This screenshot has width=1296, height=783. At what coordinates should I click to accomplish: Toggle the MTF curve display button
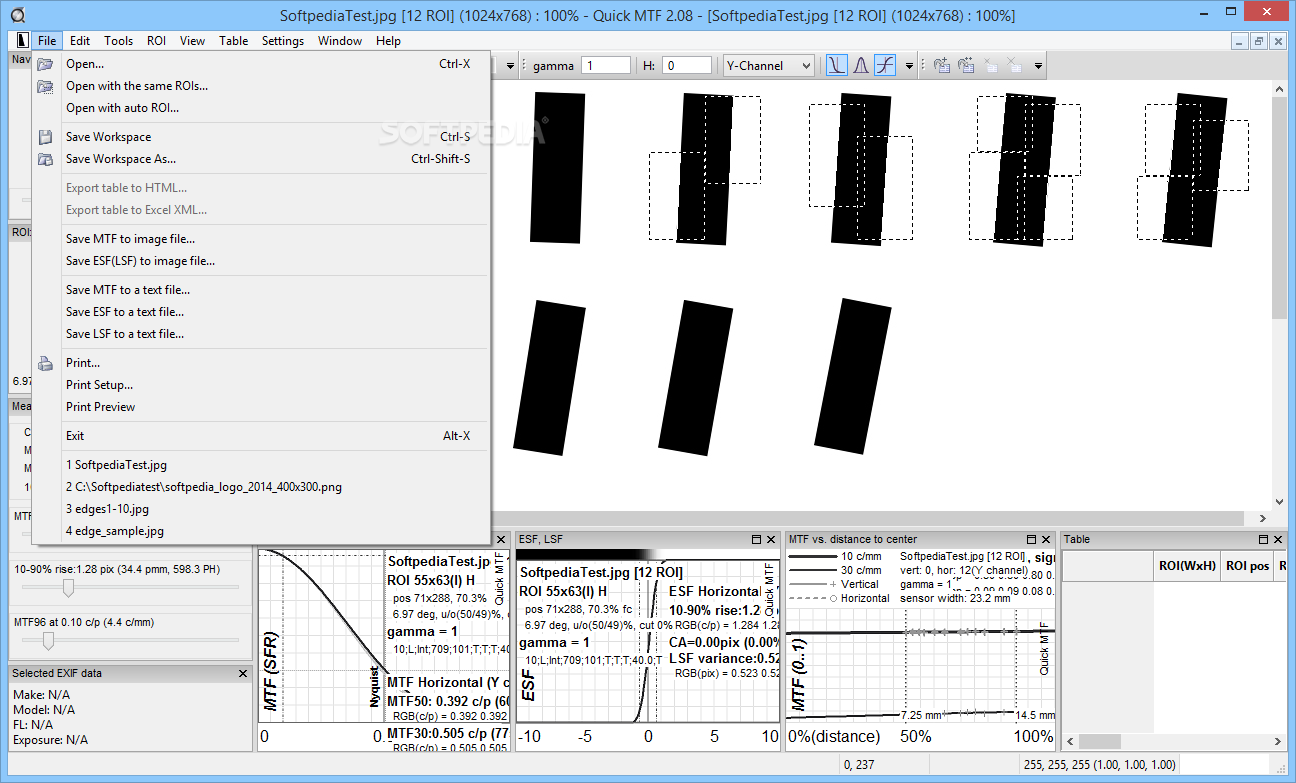pyautogui.click(x=836, y=66)
